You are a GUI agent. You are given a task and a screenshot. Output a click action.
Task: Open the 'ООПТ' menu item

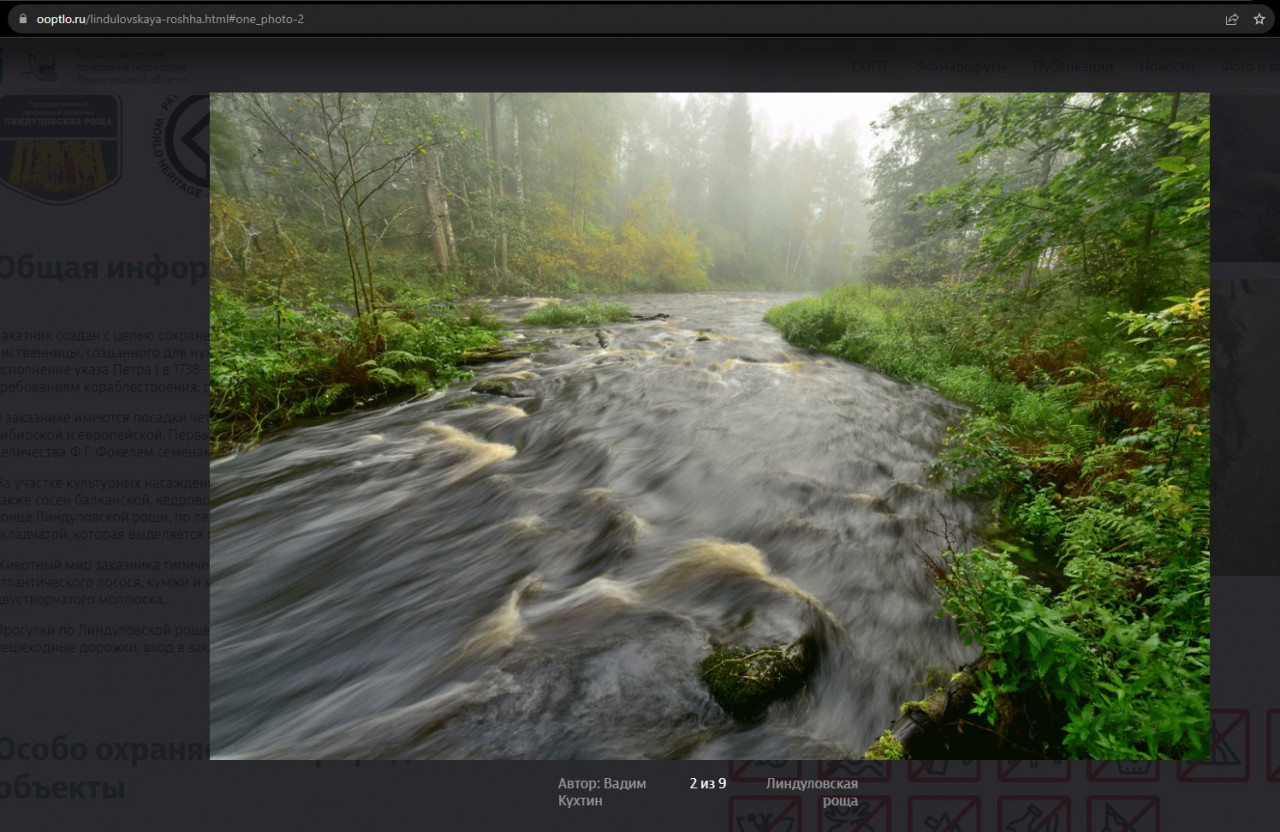pos(869,66)
